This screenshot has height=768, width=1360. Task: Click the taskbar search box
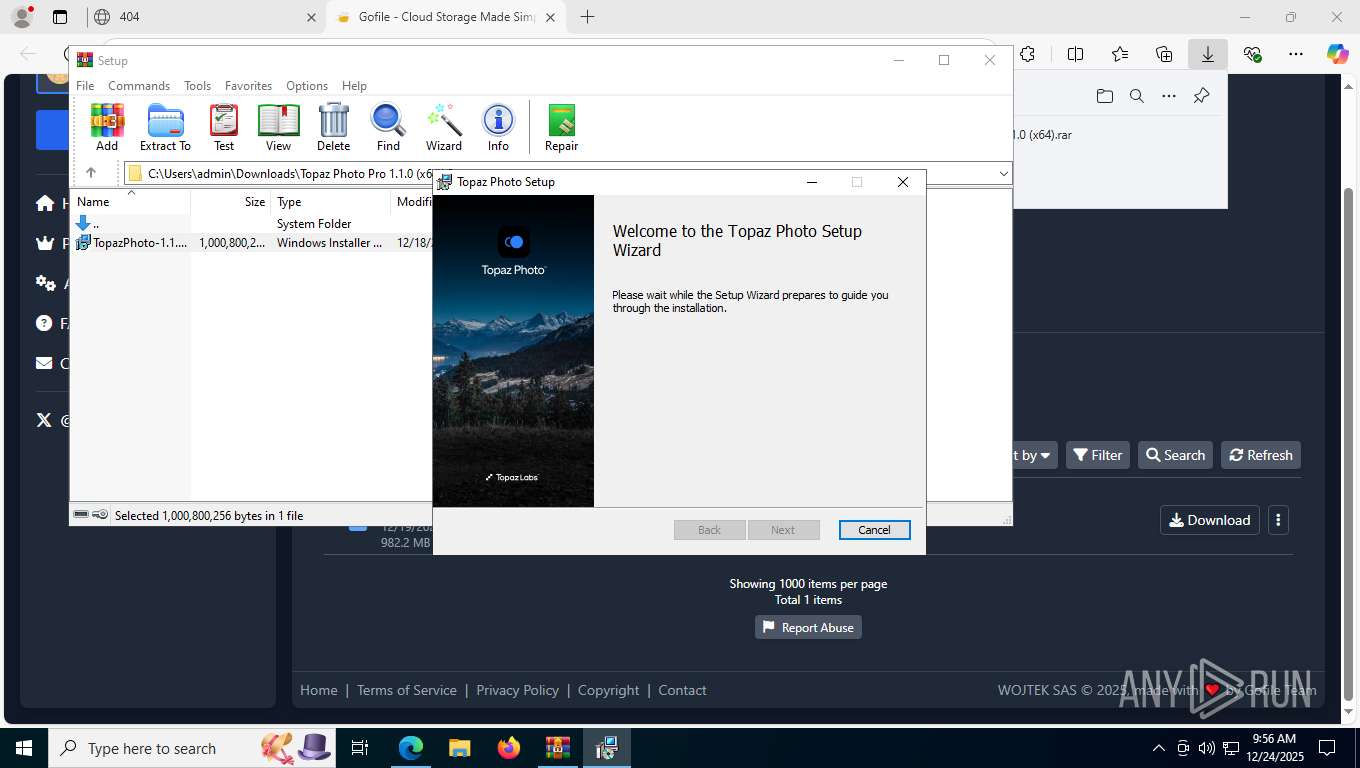pyautogui.click(x=192, y=748)
